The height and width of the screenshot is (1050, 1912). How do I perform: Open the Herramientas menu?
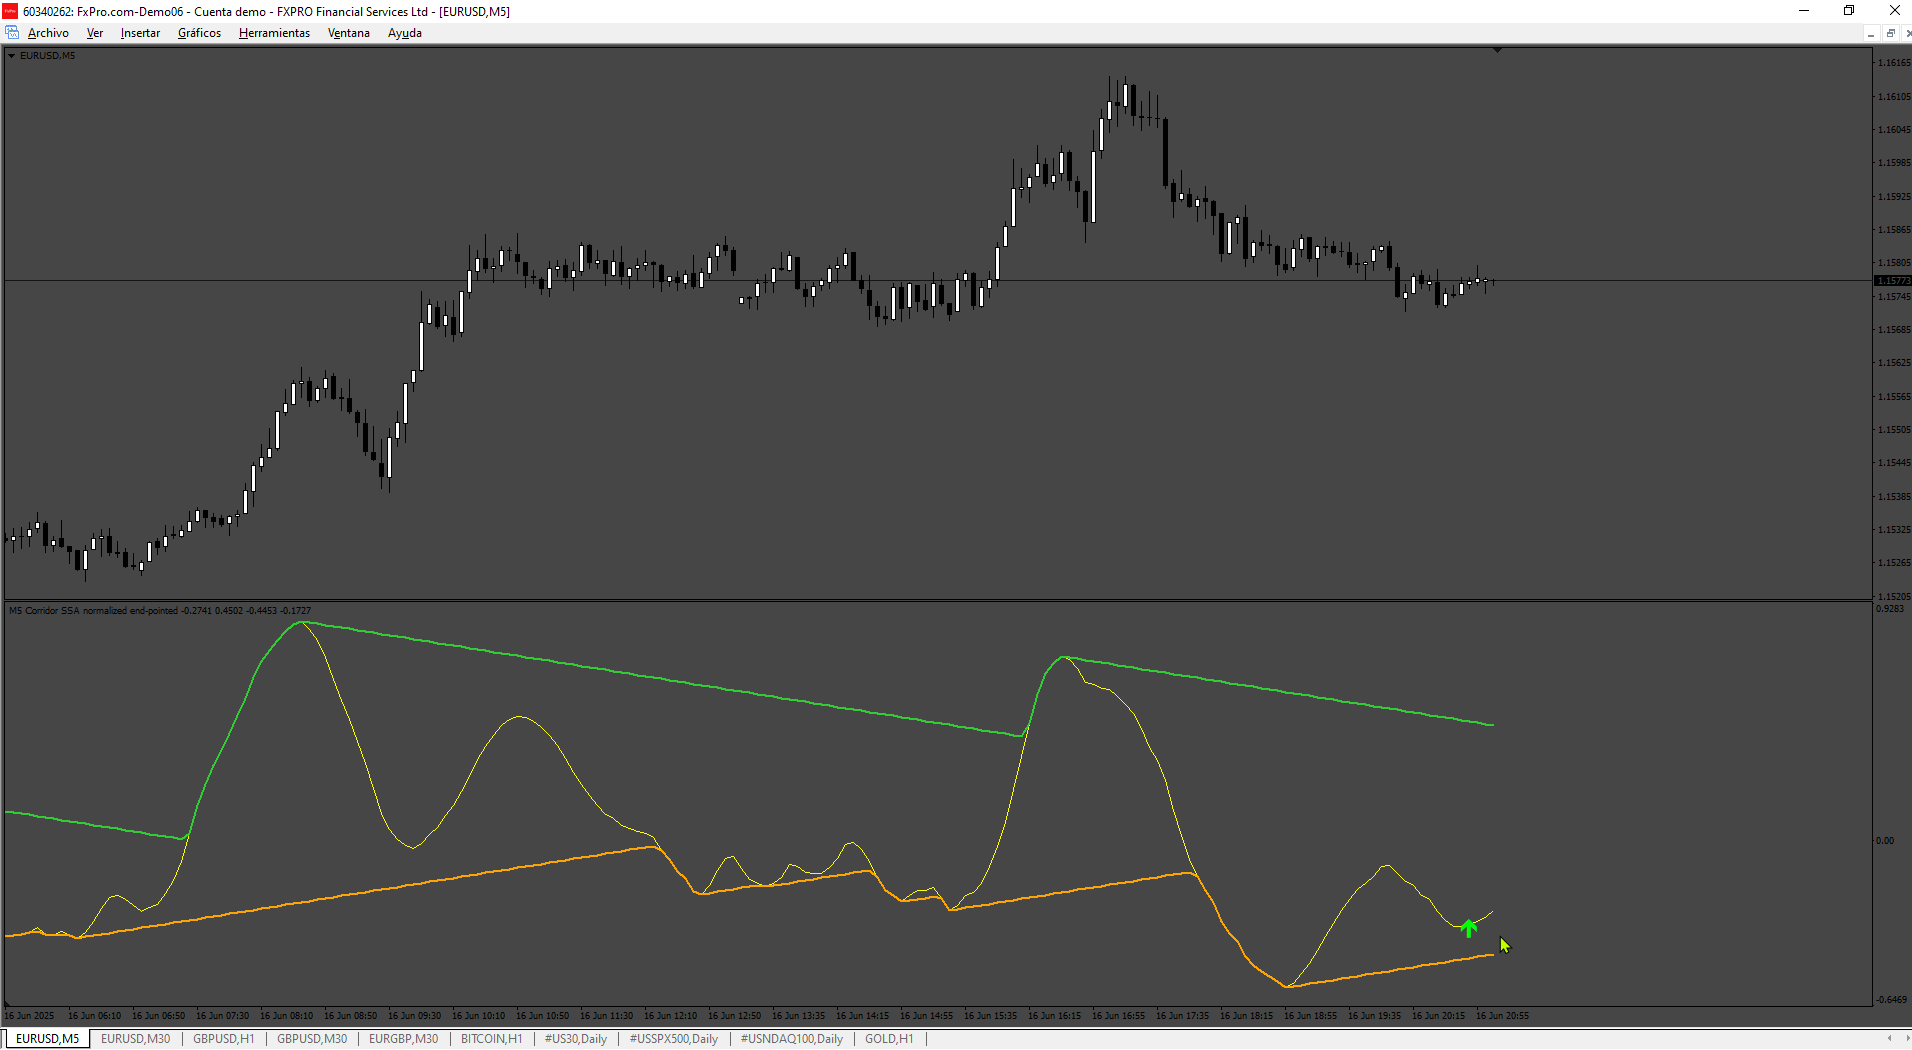pyautogui.click(x=274, y=33)
